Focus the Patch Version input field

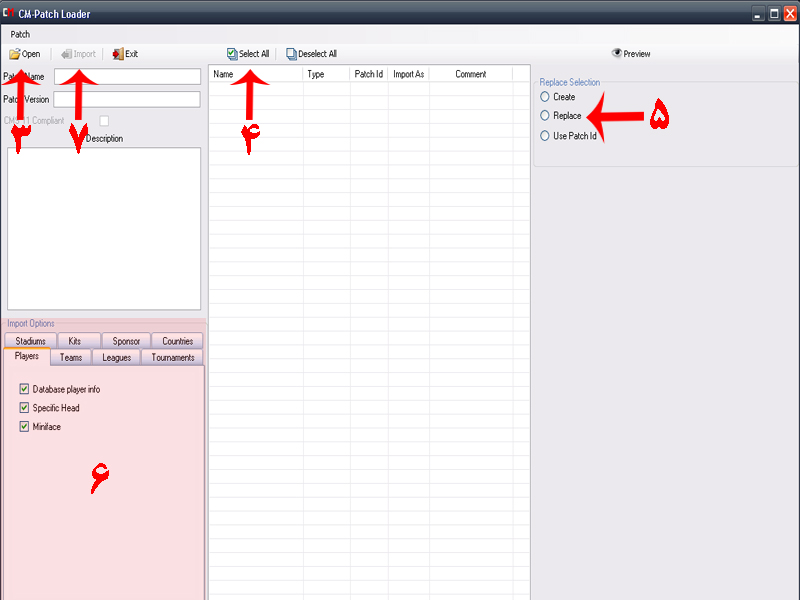coord(127,99)
